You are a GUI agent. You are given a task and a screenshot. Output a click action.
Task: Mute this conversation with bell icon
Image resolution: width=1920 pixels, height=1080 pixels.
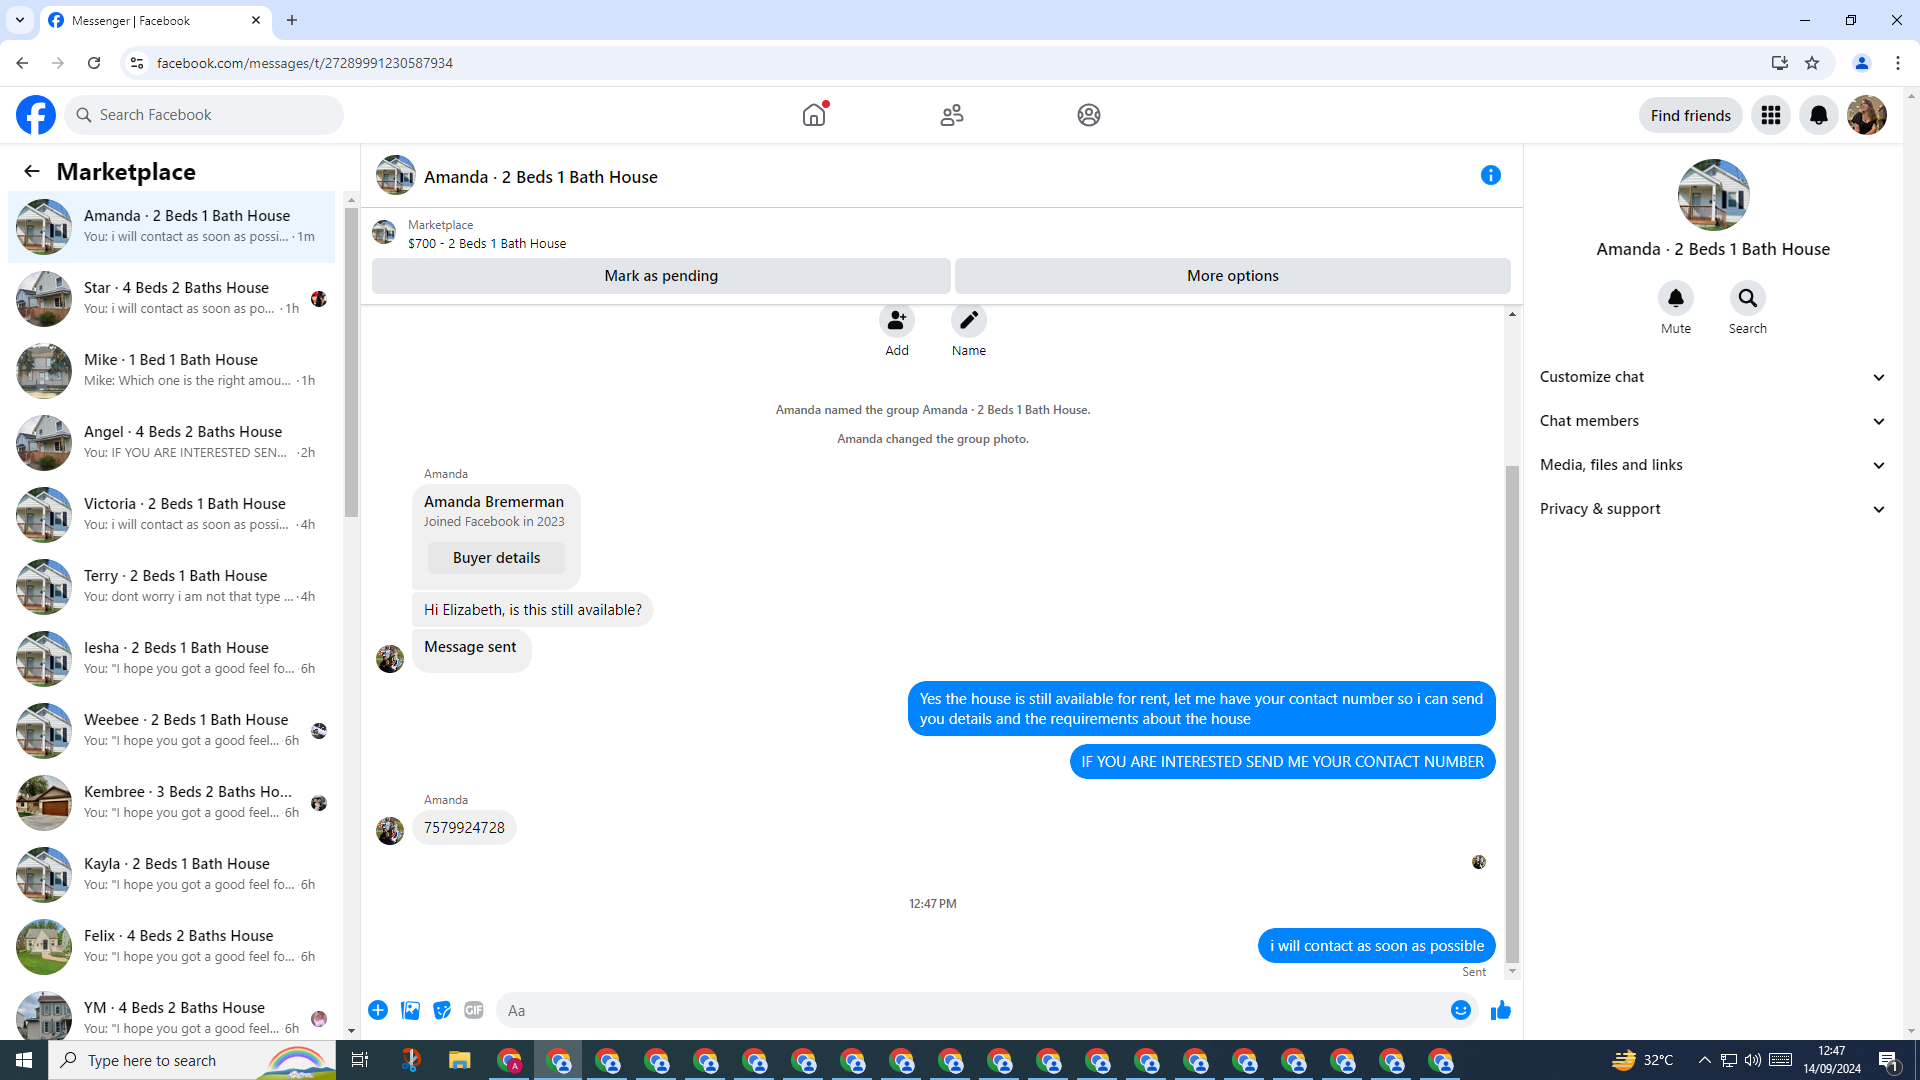[1675, 298]
